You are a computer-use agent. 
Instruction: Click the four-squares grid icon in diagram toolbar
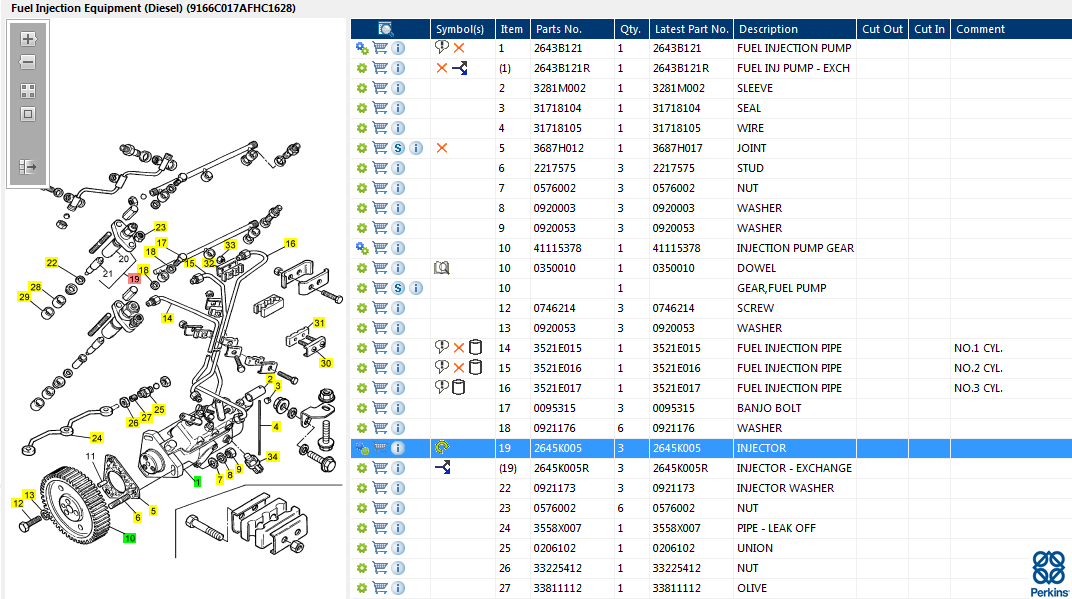[x=28, y=91]
